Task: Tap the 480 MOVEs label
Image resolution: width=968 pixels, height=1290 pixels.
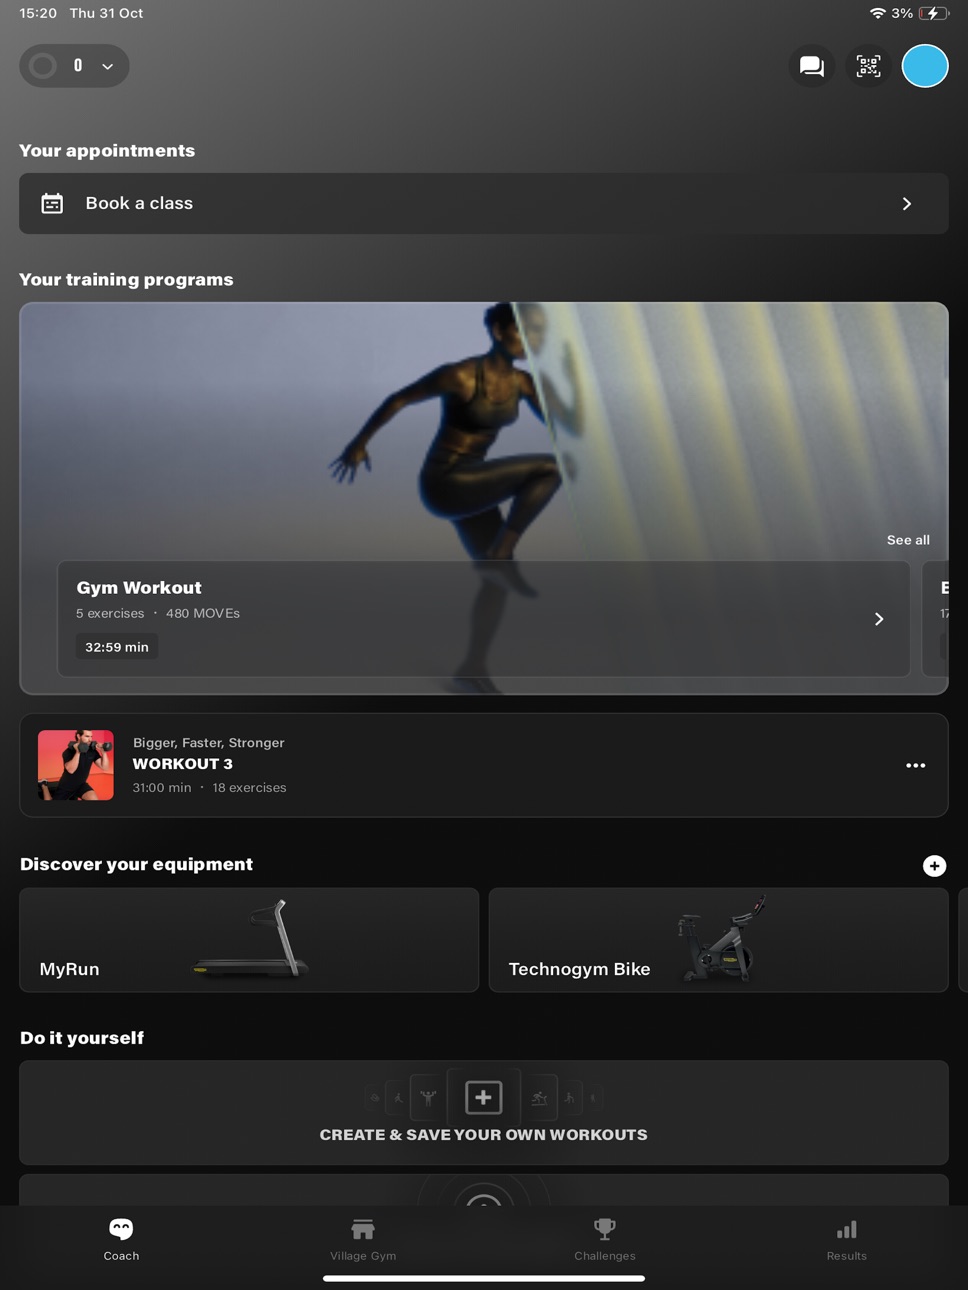Action: pyautogui.click(x=203, y=613)
